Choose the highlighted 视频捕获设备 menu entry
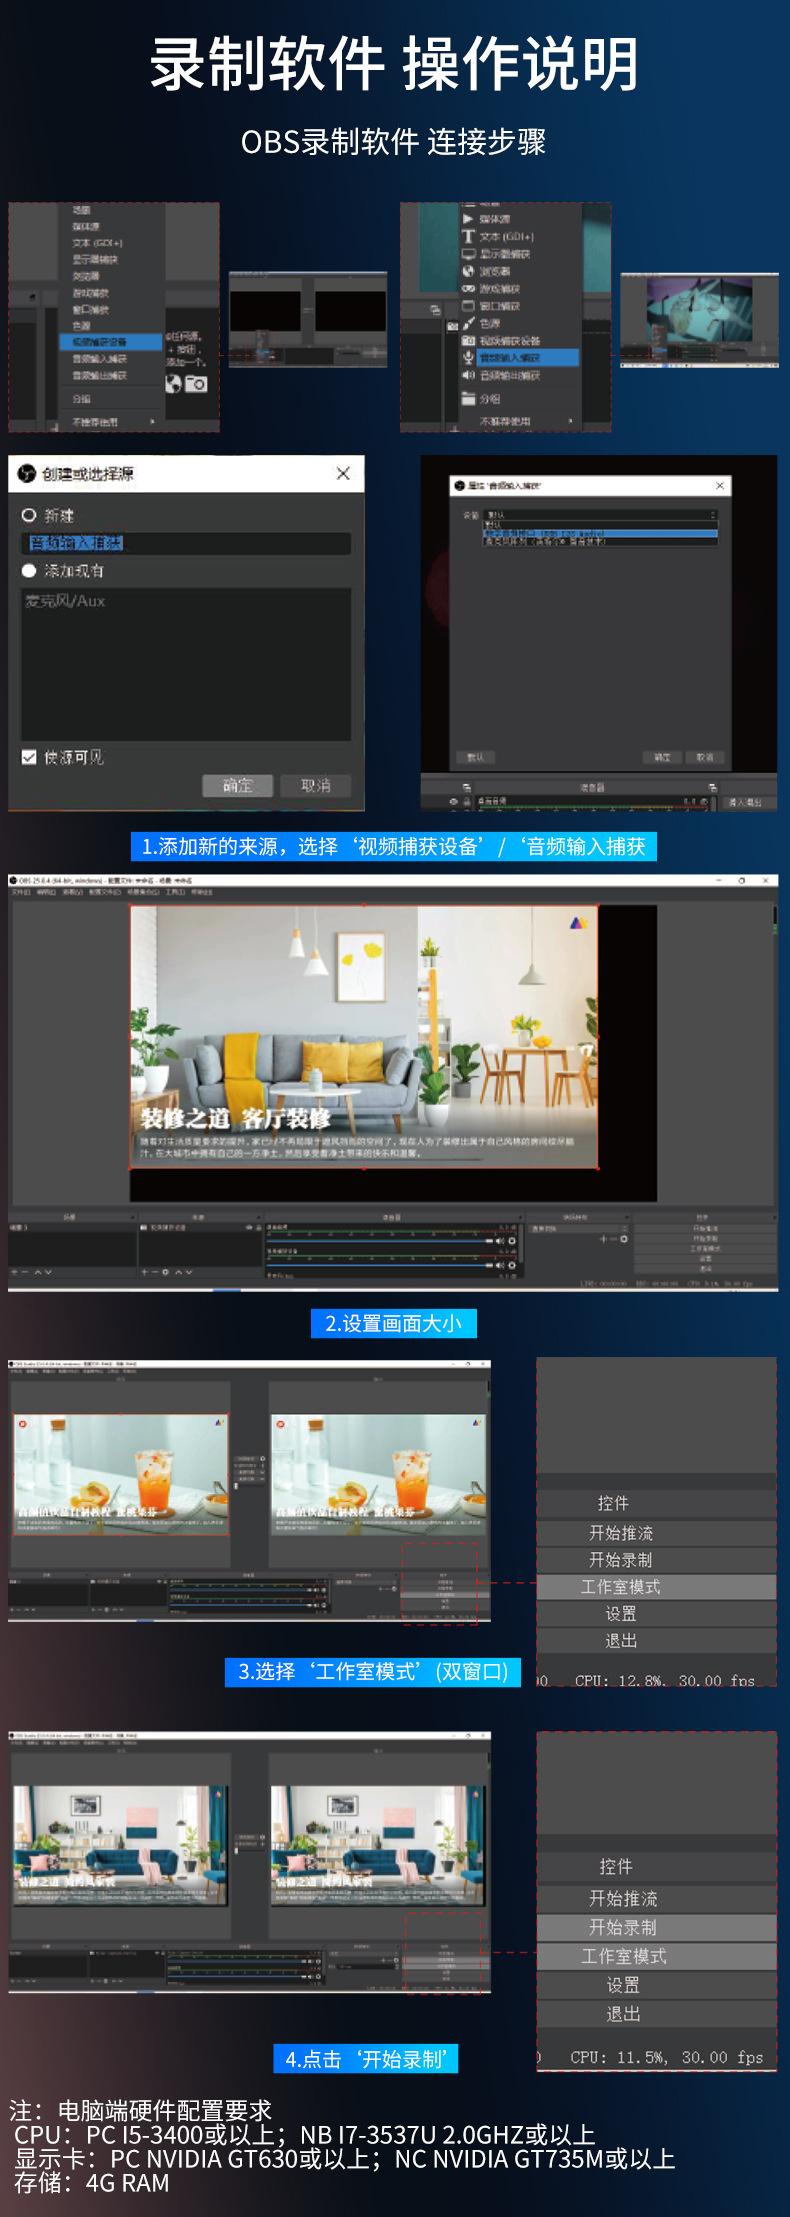 pyautogui.click(x=100, y=342)
